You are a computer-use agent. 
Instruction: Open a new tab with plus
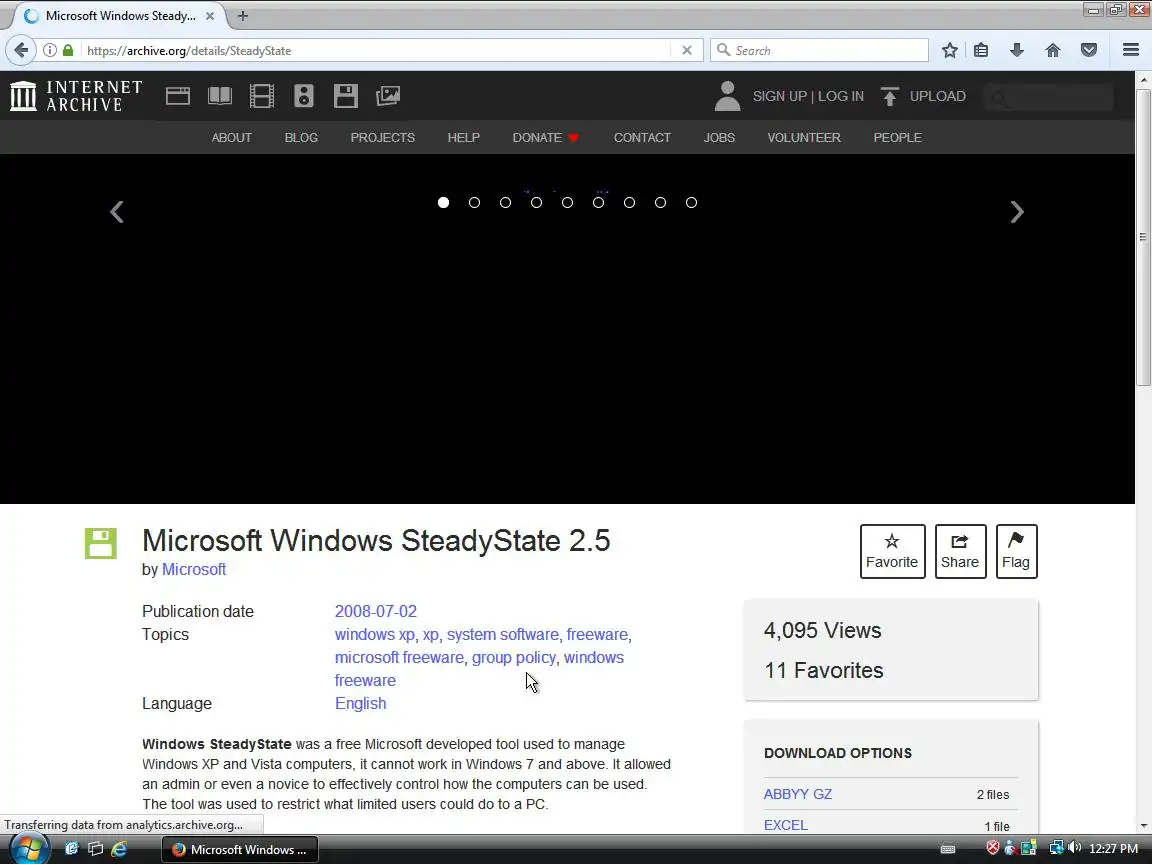tap(242, 15)
